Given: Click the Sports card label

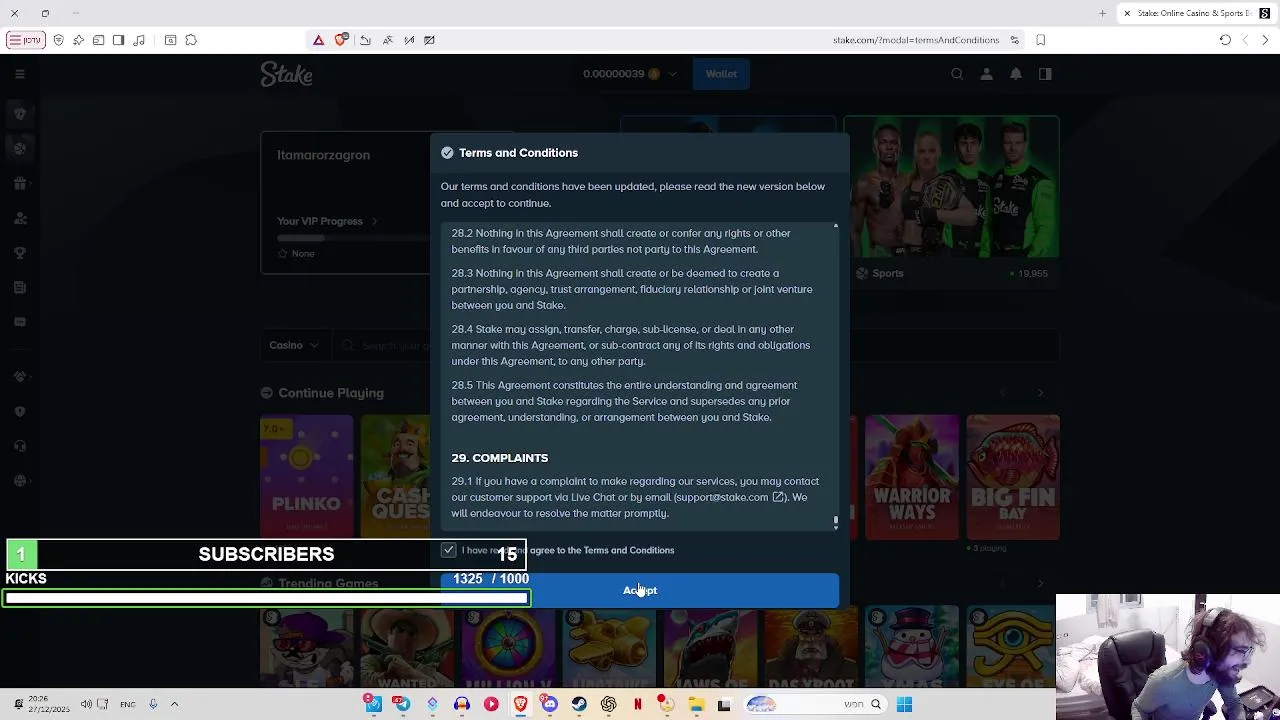Looking at the screenshot, I should point(887,273).
